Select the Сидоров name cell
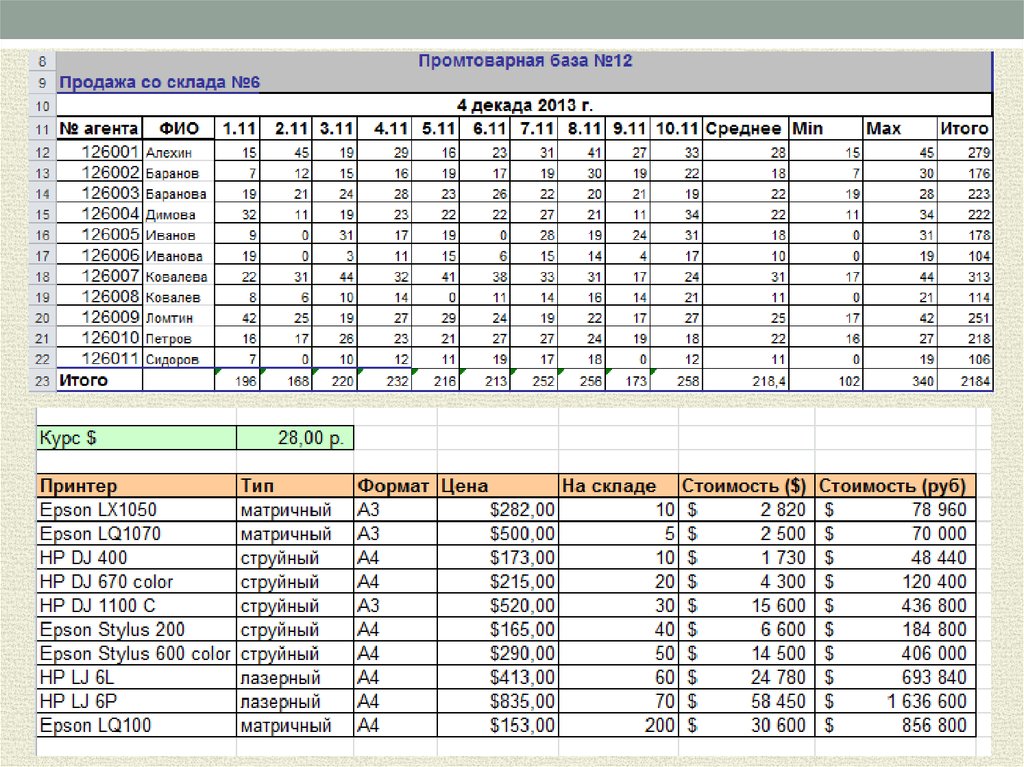The width and height of the screenshot is (1024, 767). tap(179, 359)
